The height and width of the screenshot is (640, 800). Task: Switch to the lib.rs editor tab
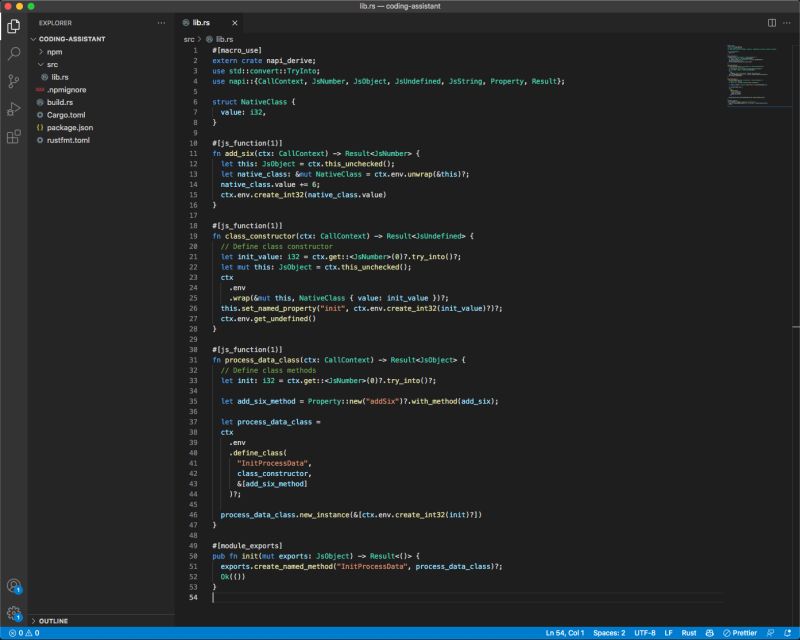coord(203,22)
